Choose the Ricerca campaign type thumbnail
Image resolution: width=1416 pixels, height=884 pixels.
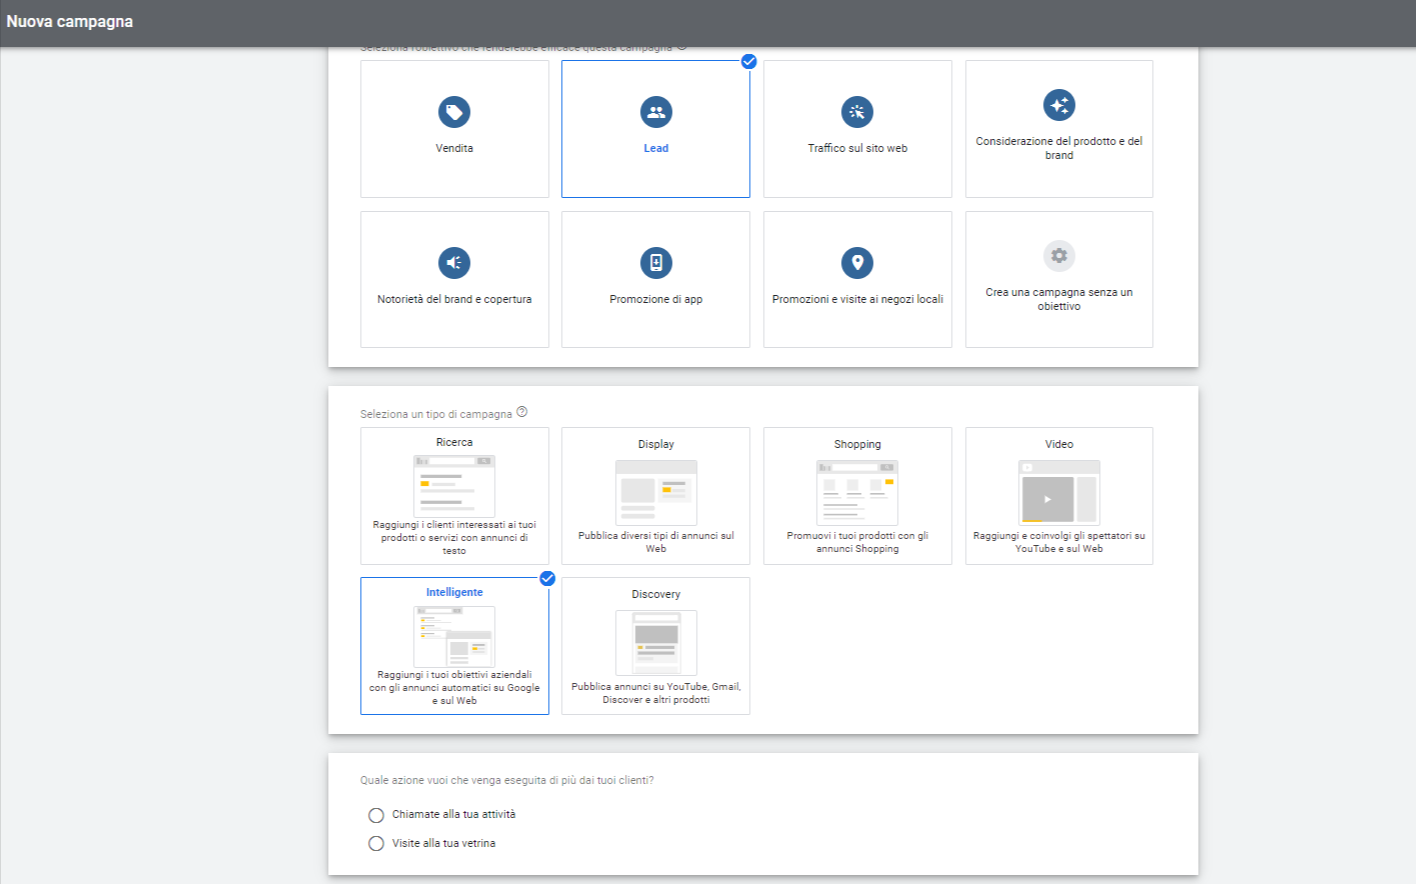[454, 486]
